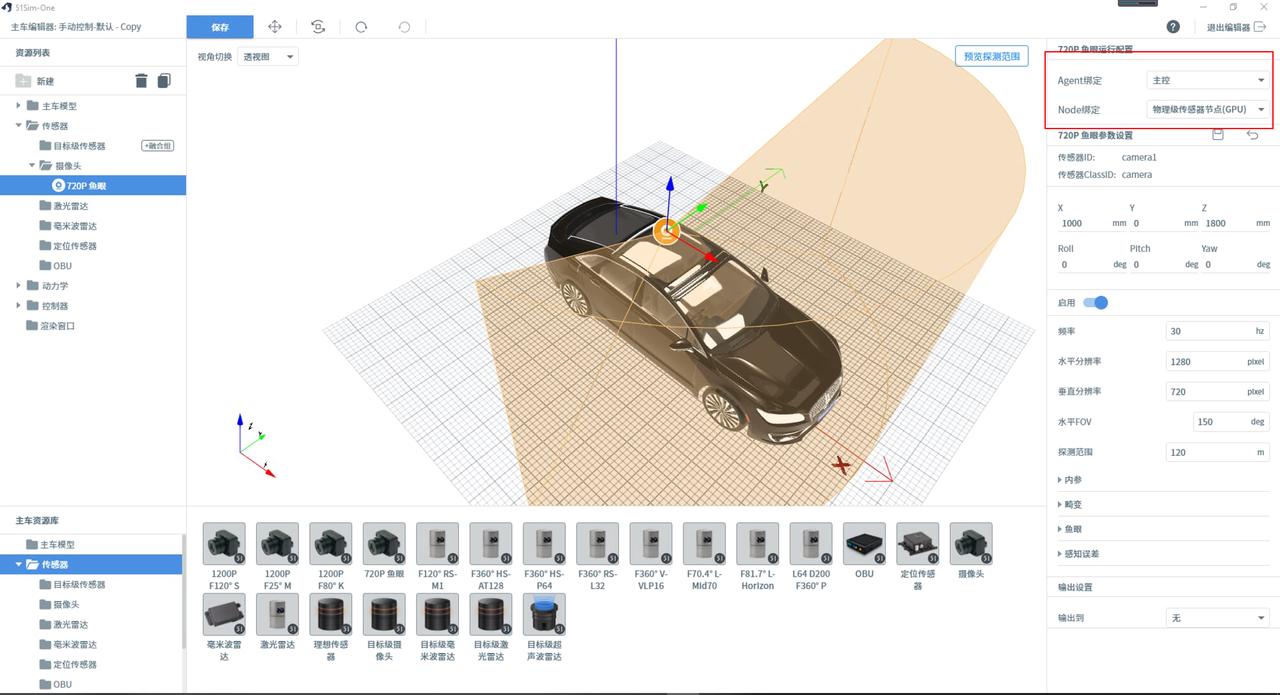
Task: Select 摄像头 in the 主车资源库 tree
Action: (66, 605)
